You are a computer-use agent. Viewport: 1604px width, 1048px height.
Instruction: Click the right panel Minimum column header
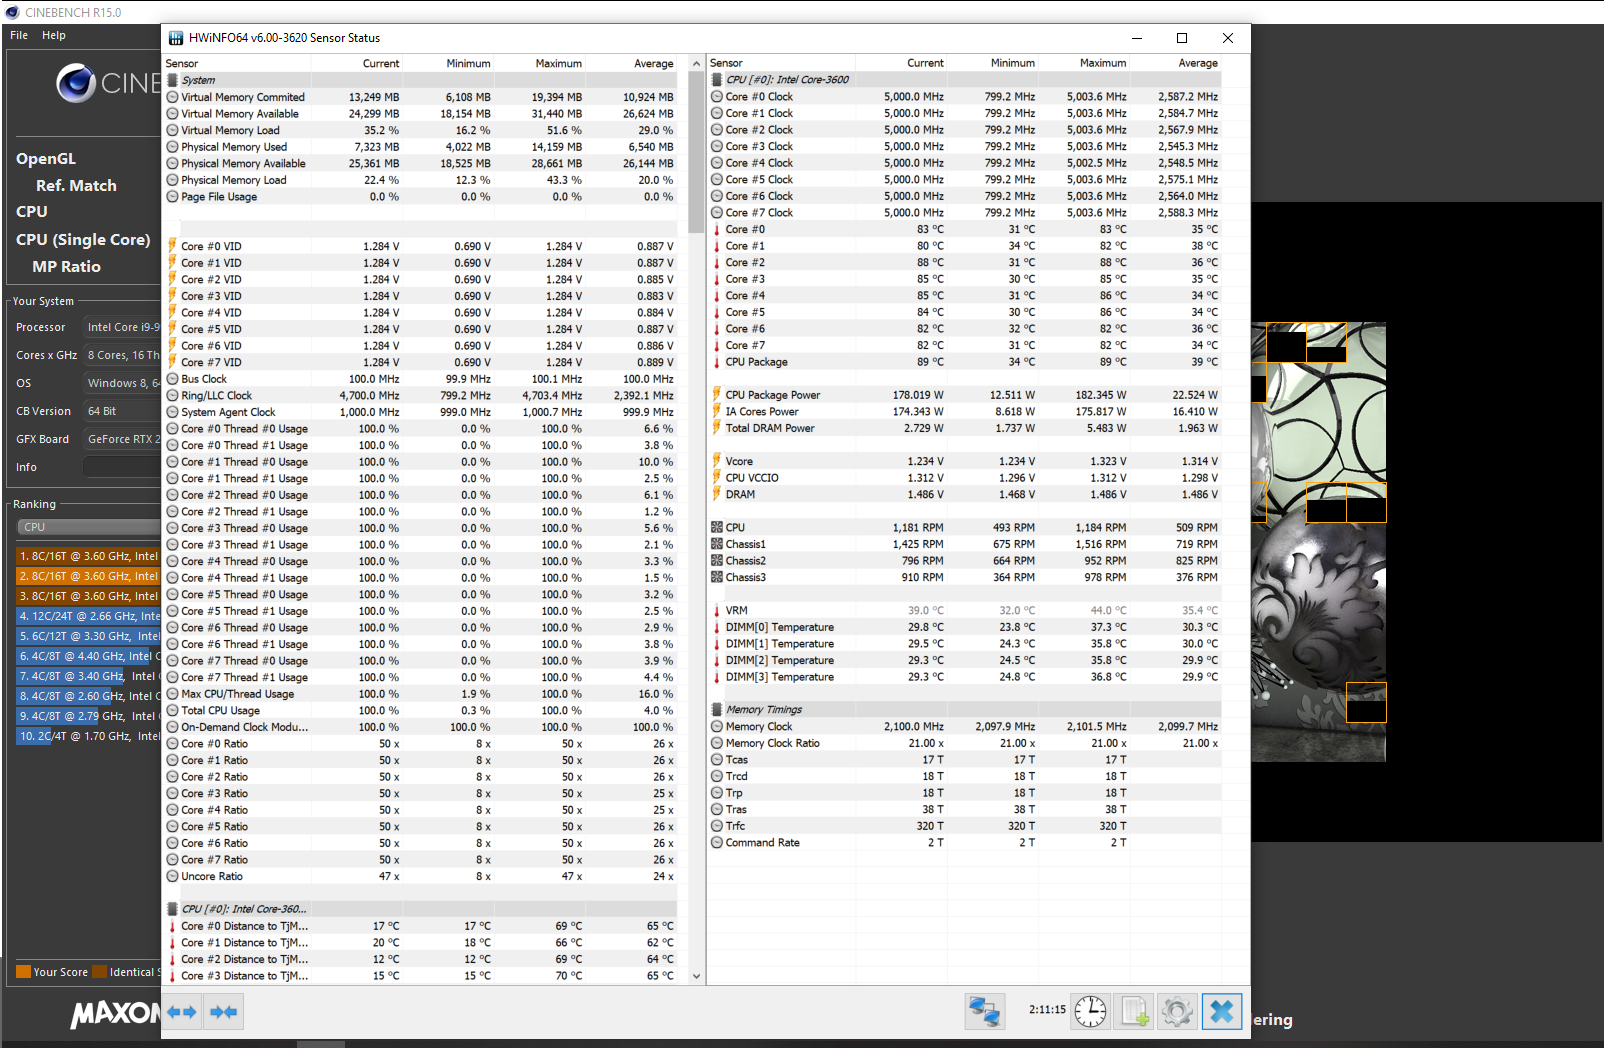(x=1013, y=63)
